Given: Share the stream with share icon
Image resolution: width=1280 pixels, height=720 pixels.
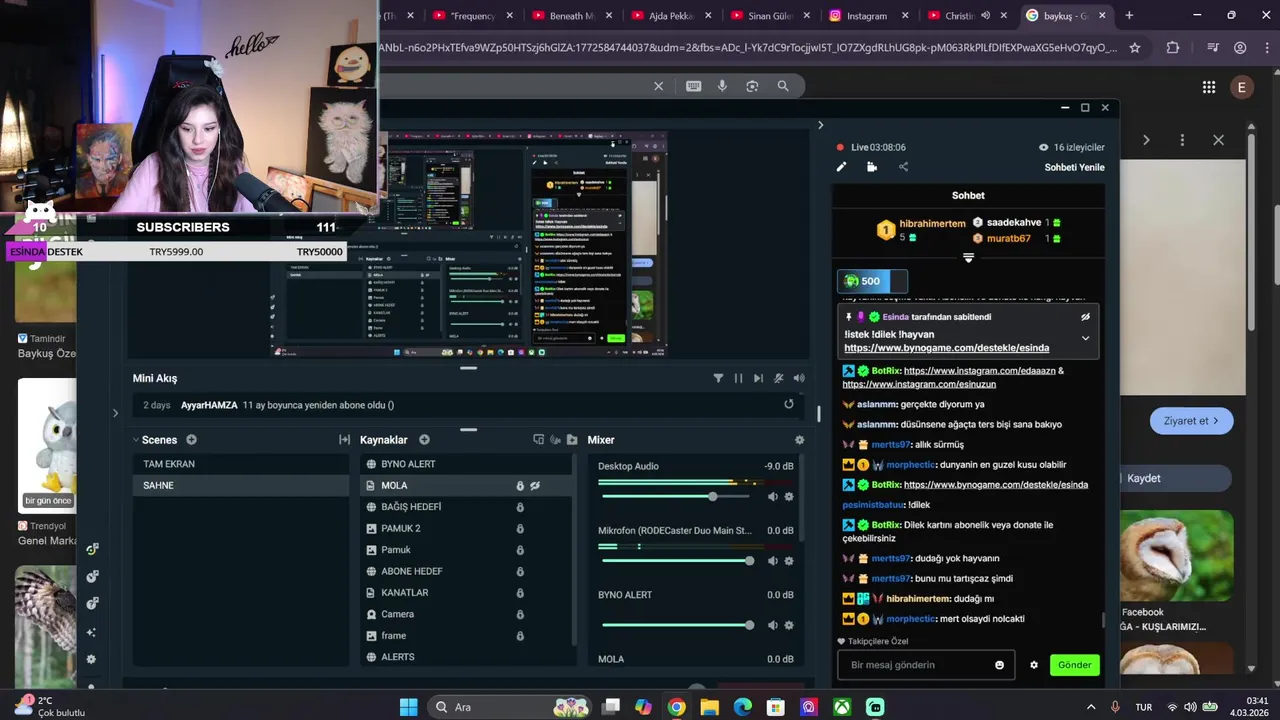Looking at the screenshot, I should 904,167.
